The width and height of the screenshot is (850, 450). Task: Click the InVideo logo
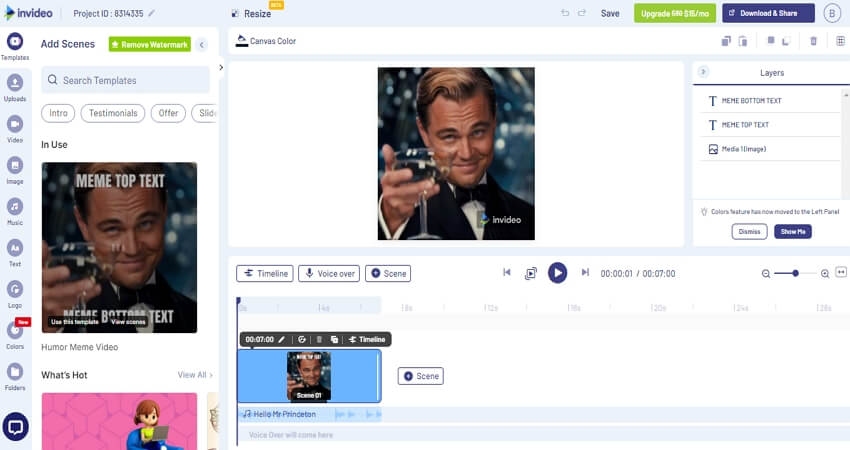click(29, 13)
